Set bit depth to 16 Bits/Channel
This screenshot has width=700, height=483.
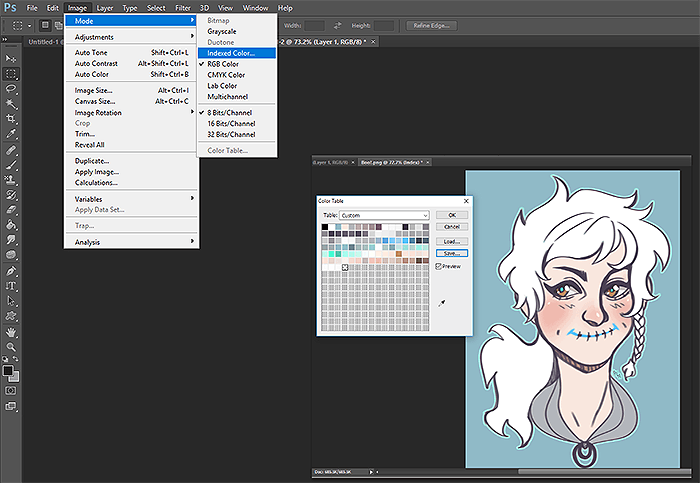pyautogui.click(x=231, y=123)
